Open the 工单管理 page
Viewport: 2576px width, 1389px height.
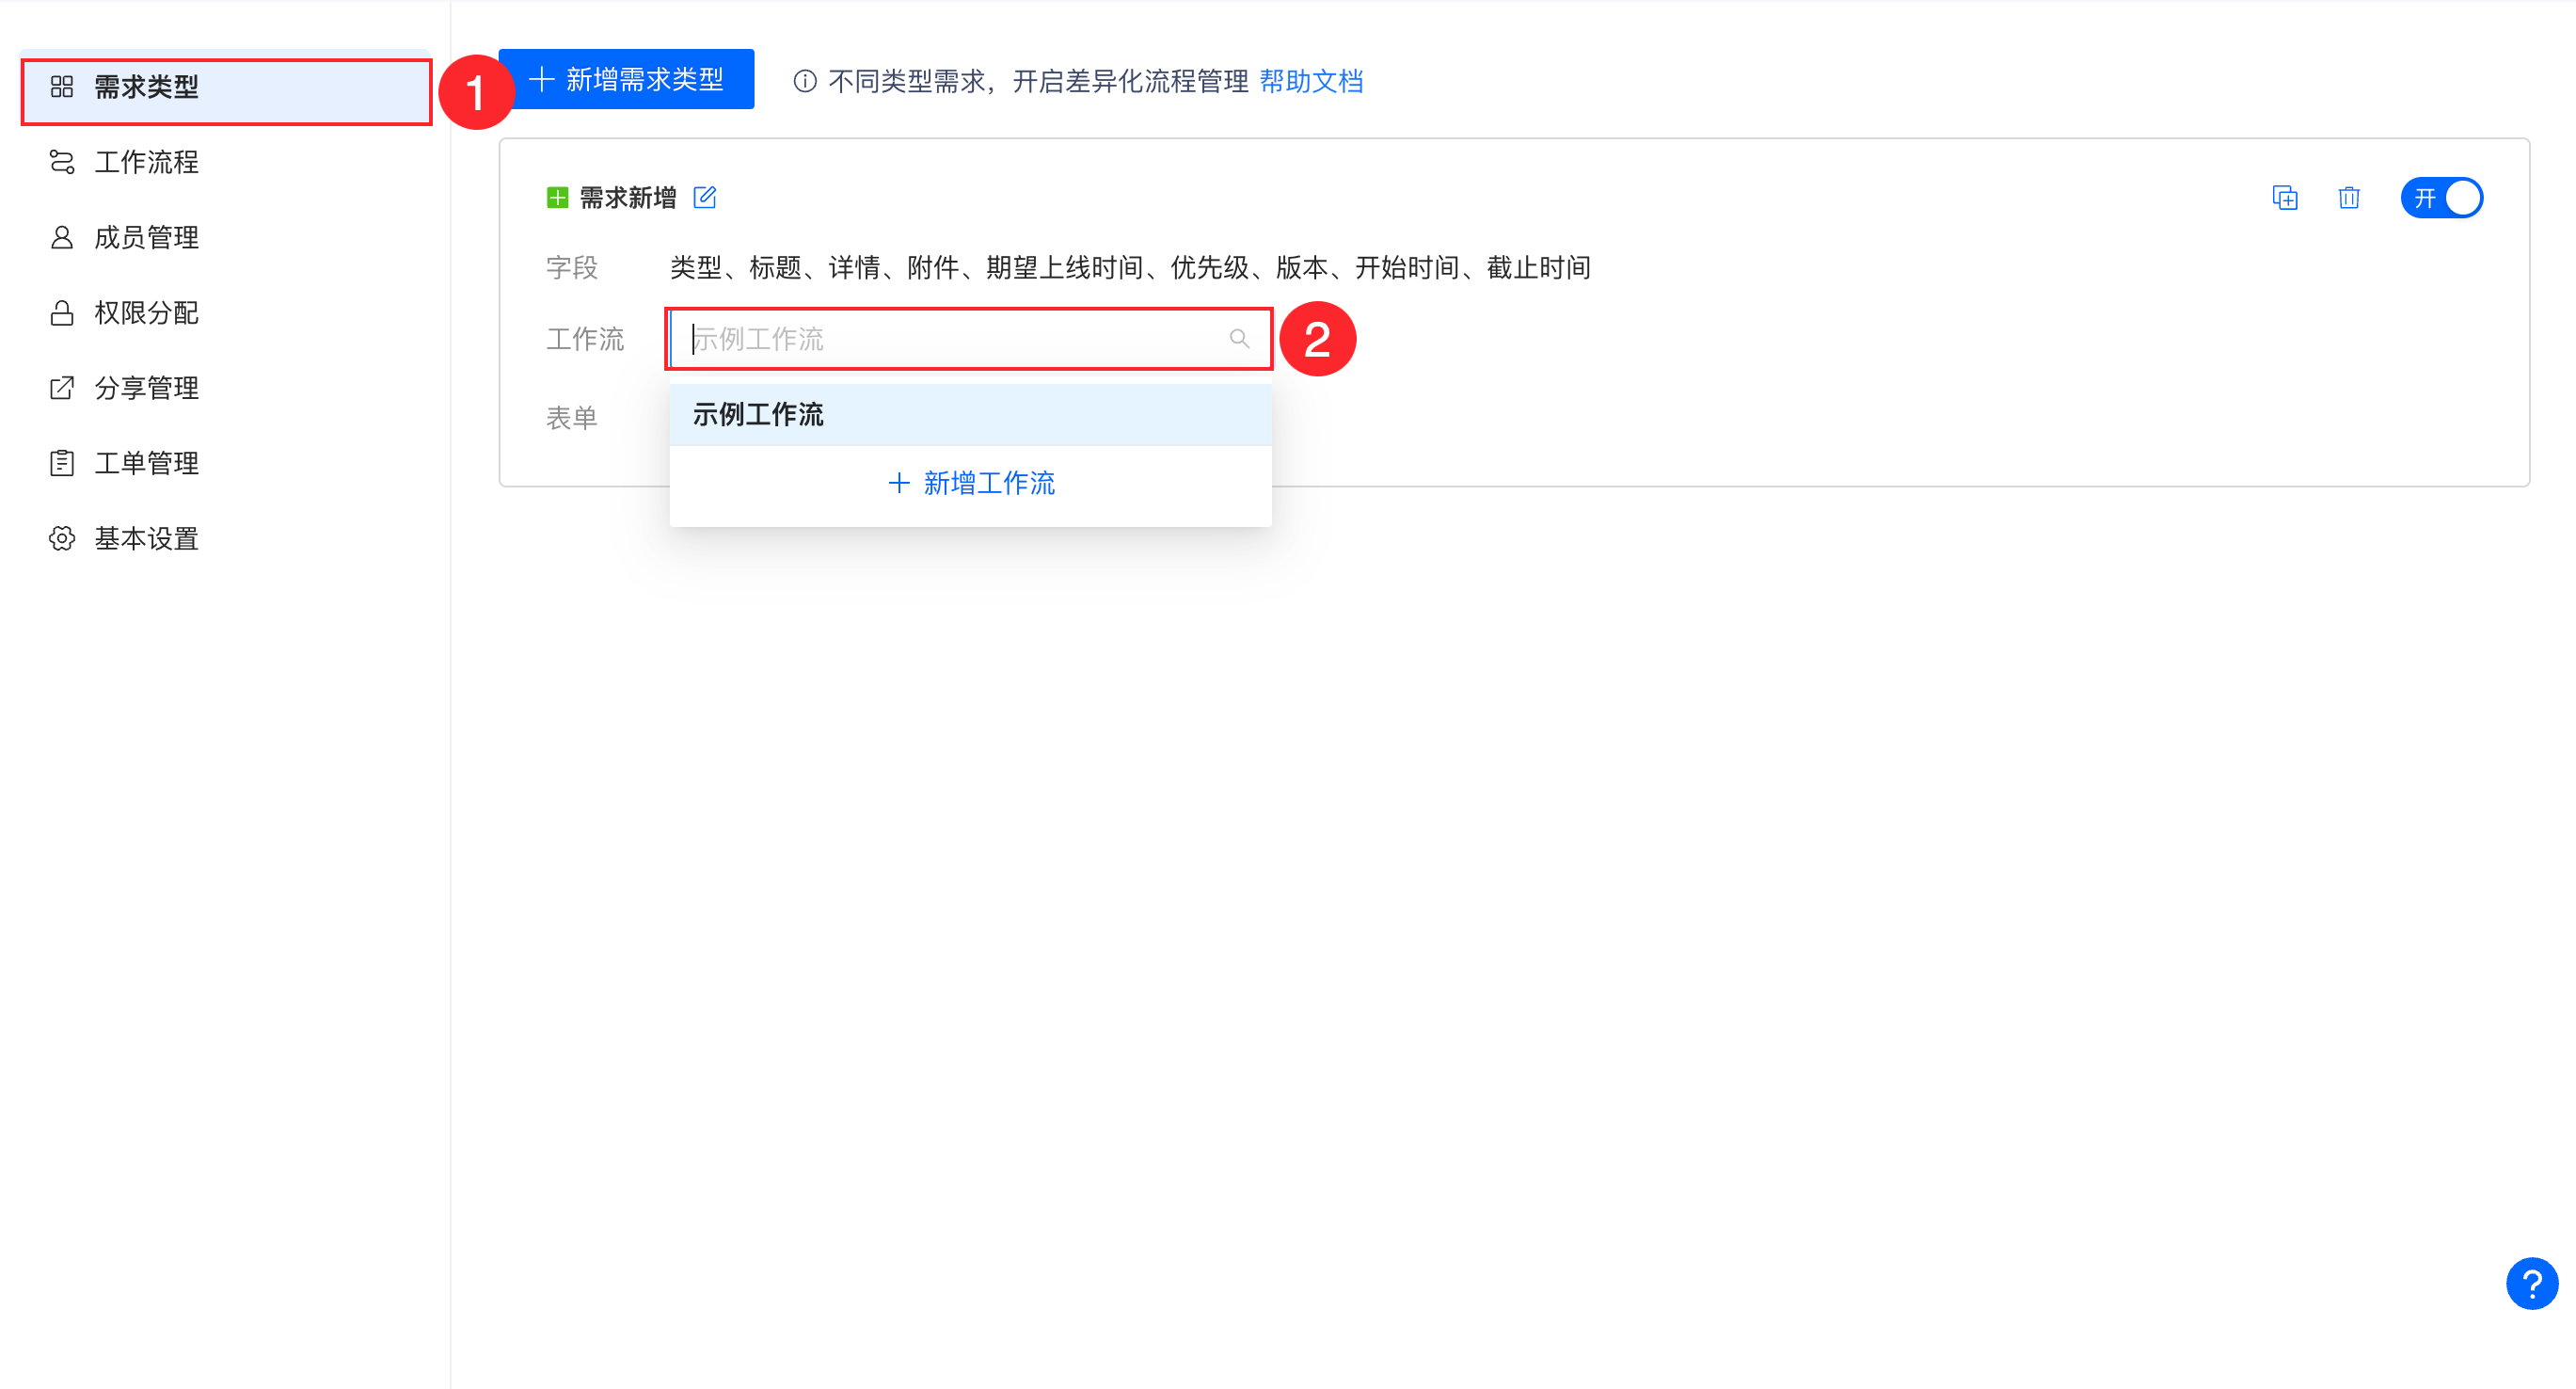point(146,463)
